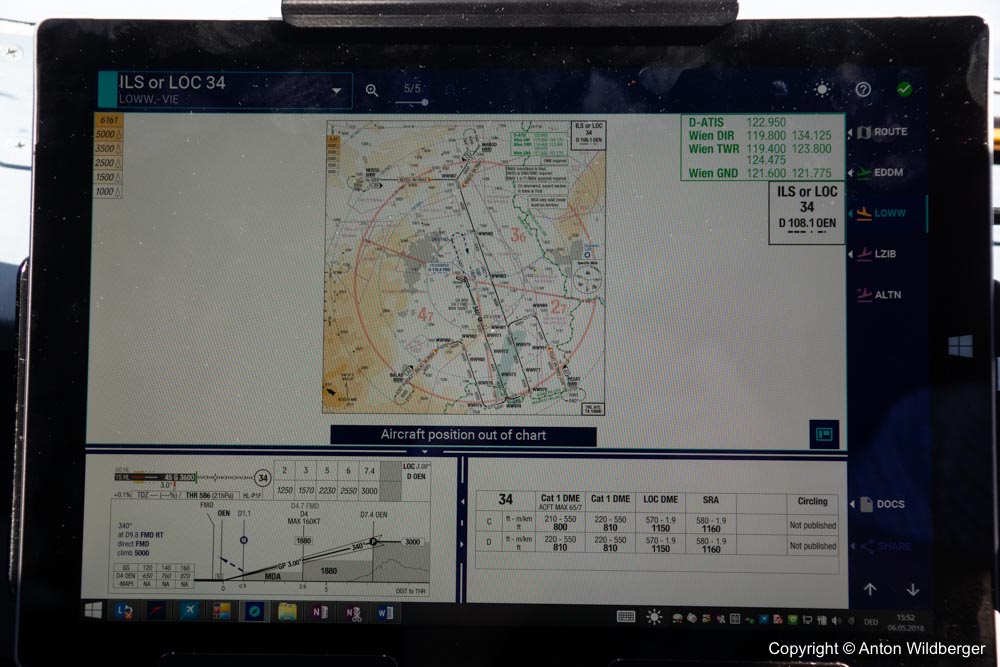Open the approach profile view diagram

[270, 548]
